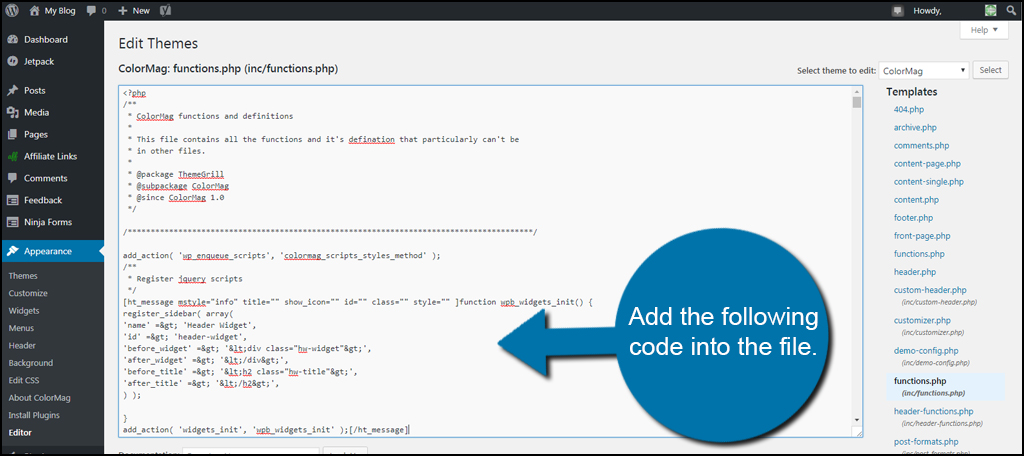Open Menus submenu item

21,328
